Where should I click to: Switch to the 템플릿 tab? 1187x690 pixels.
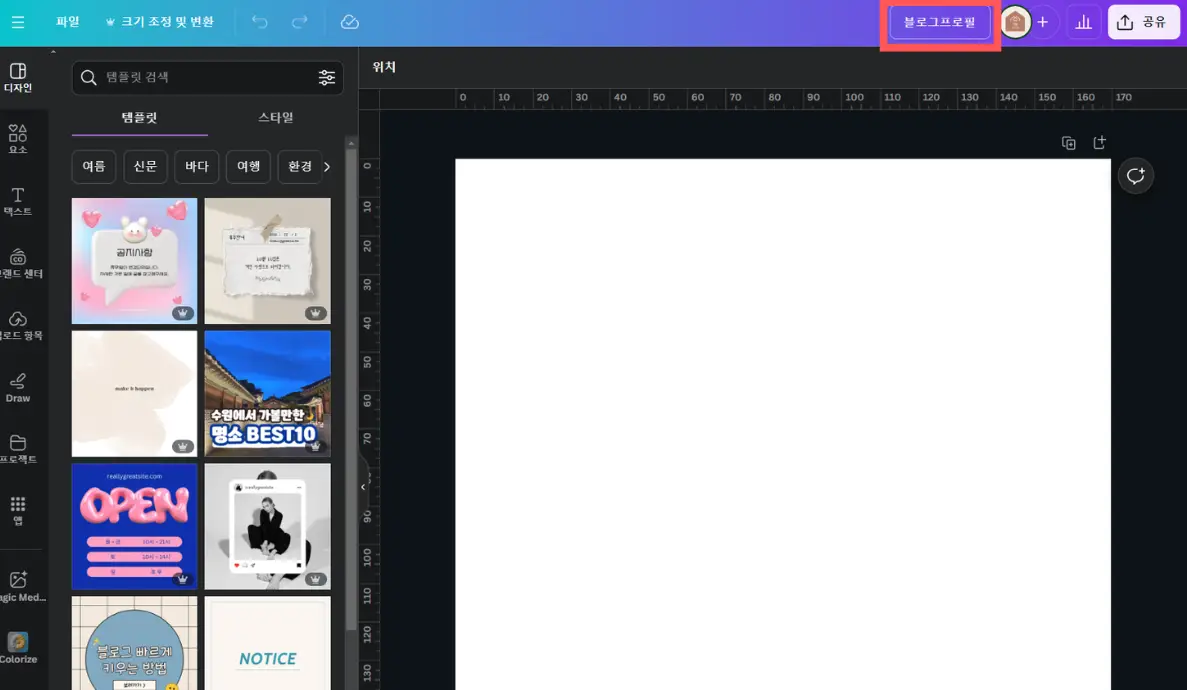click(139, 117)
